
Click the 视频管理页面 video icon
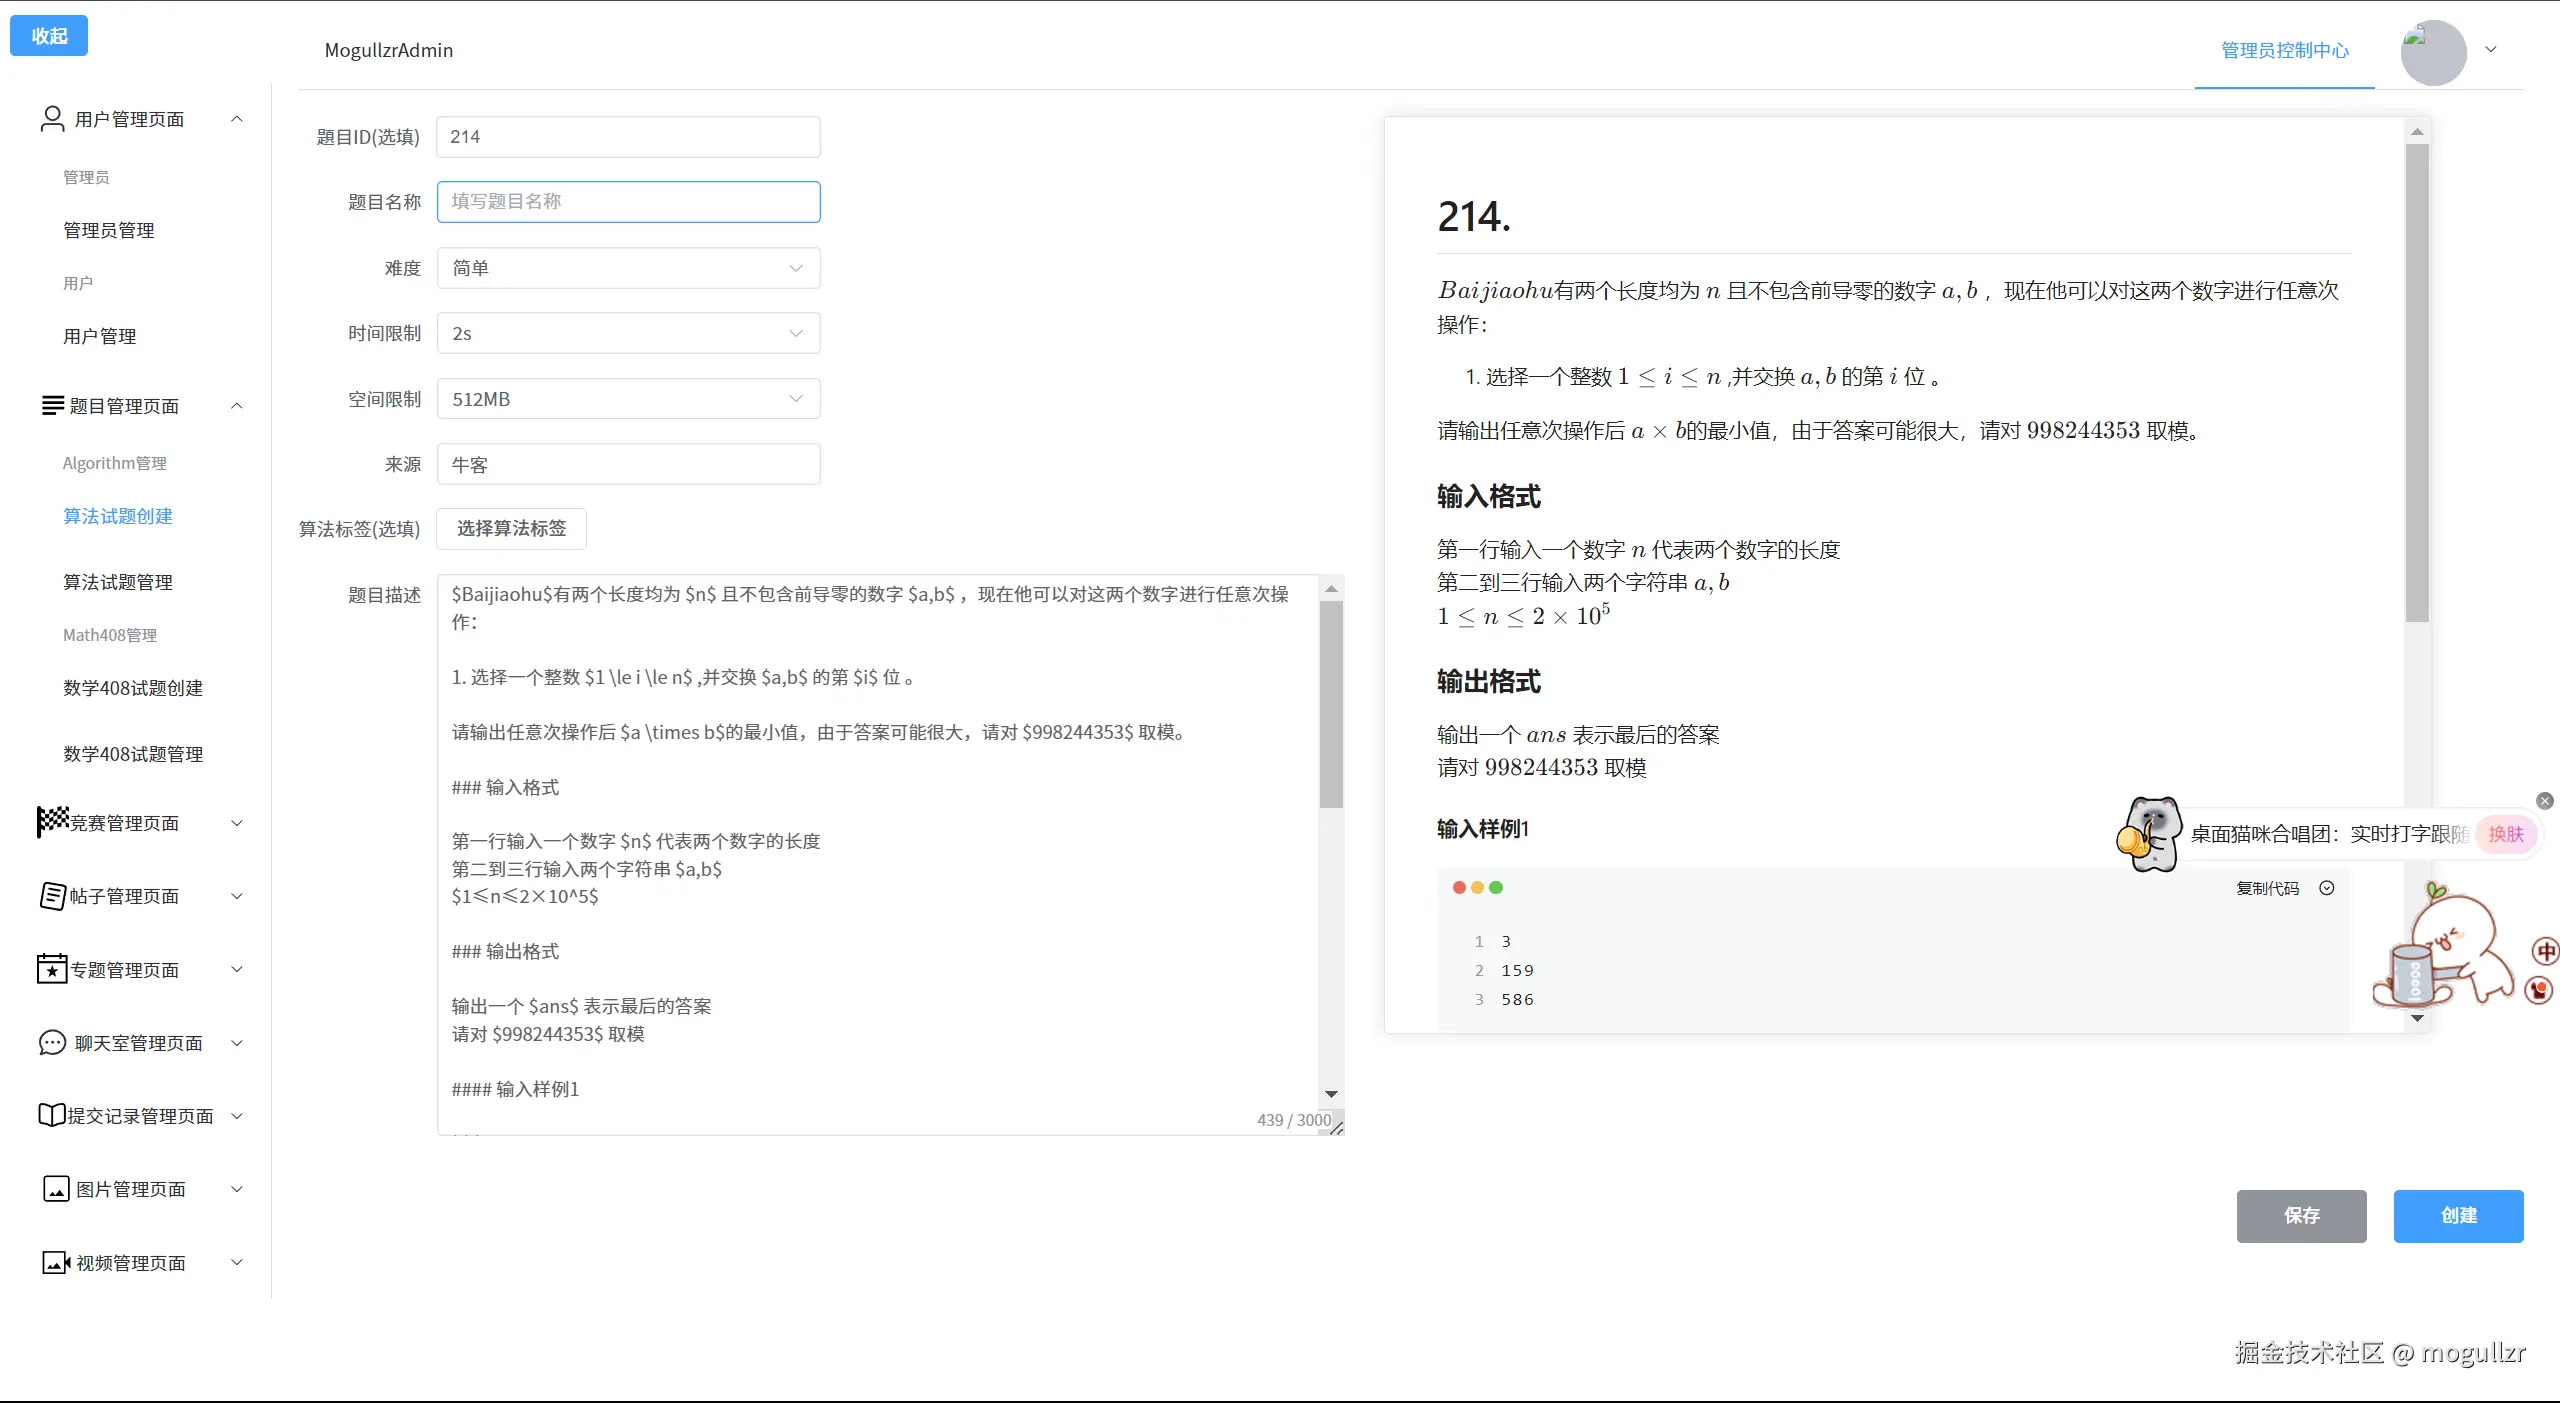pos(55,1262)
